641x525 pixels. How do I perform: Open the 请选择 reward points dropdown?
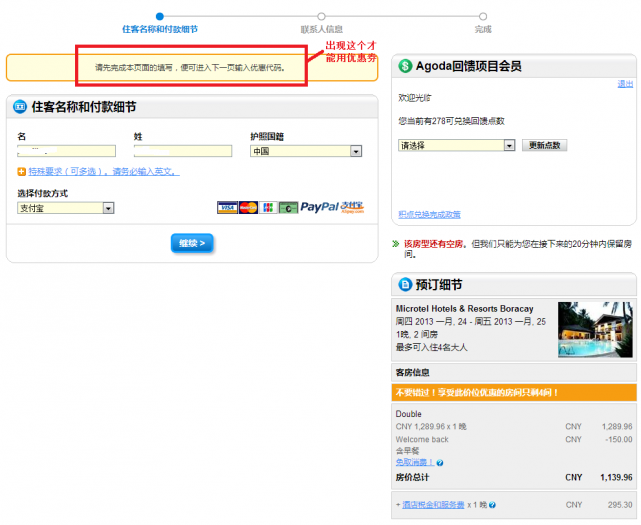456,145
